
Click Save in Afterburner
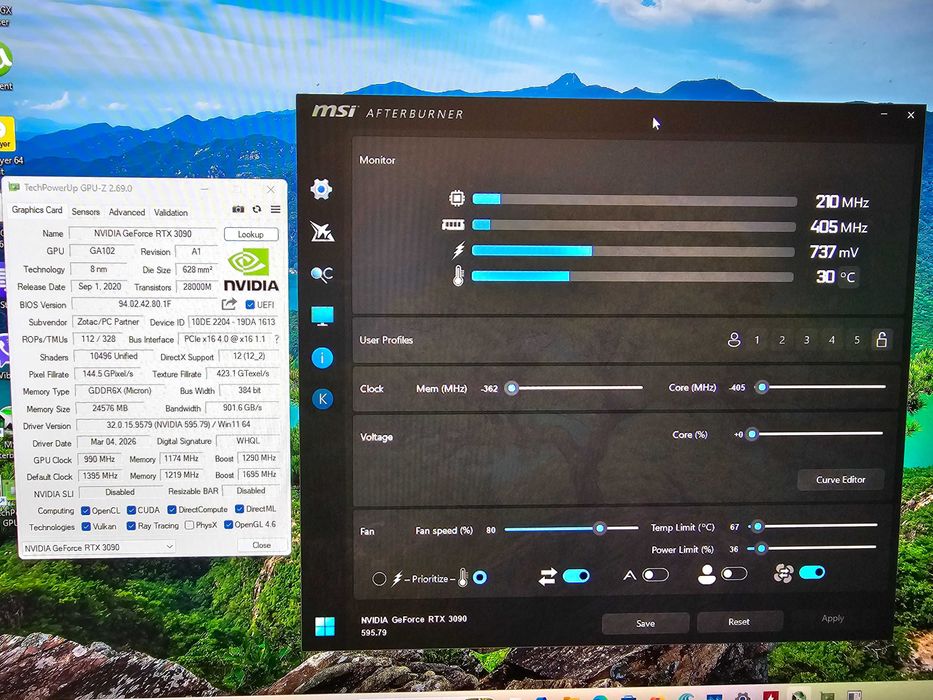click(646, 623)
